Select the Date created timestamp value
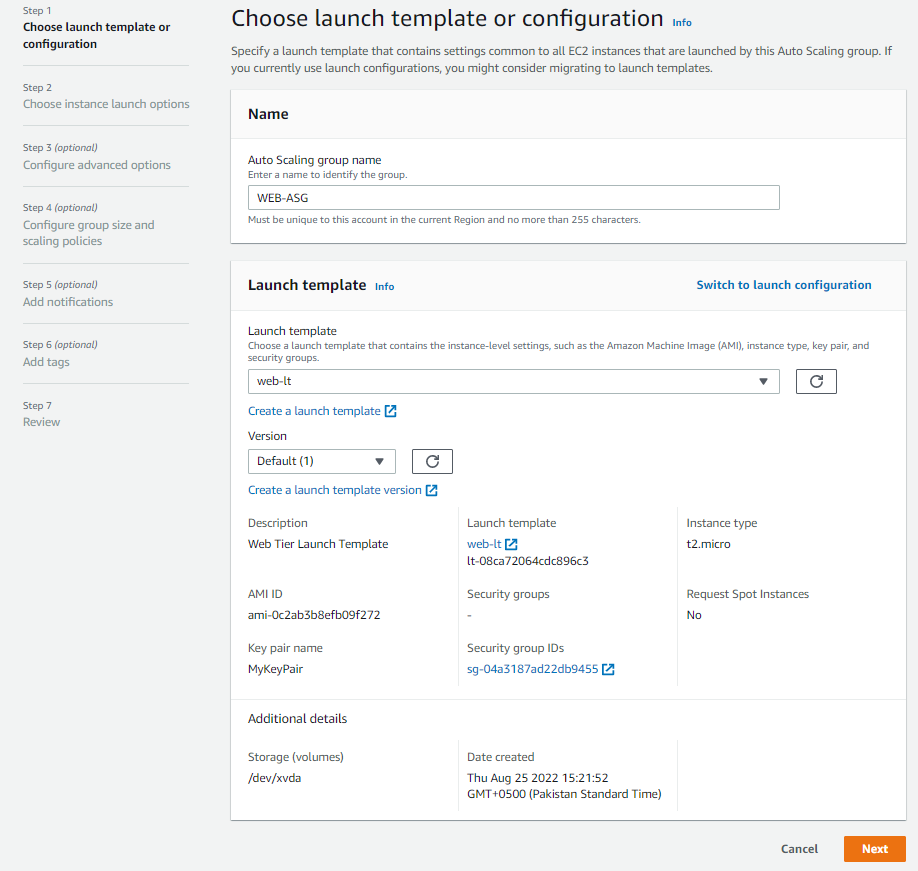918x871 pixels. pyautogui.click(x=564, y=786)
